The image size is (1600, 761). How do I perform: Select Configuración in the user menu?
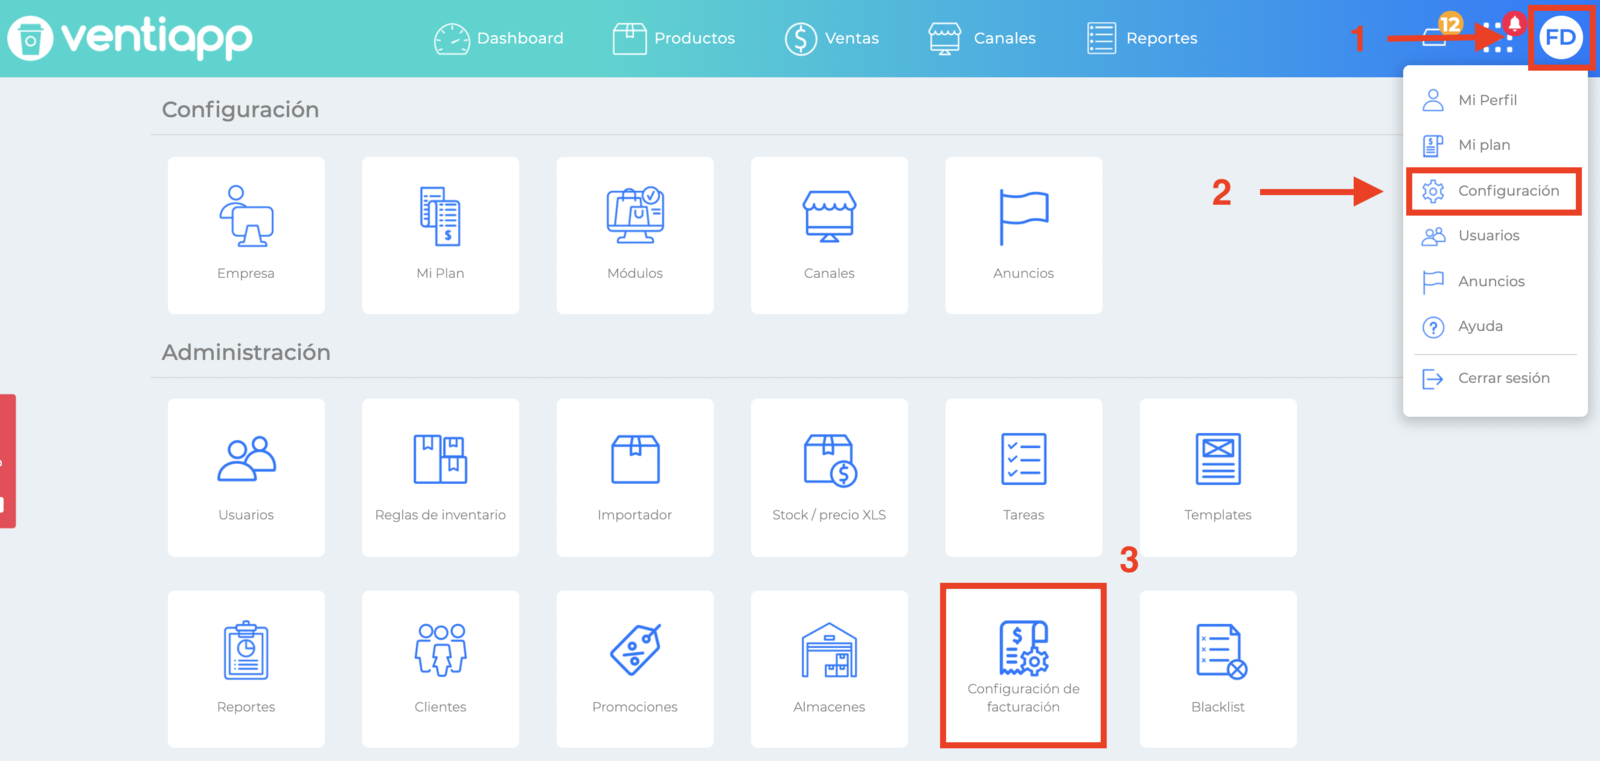[x=1493, y=191]
